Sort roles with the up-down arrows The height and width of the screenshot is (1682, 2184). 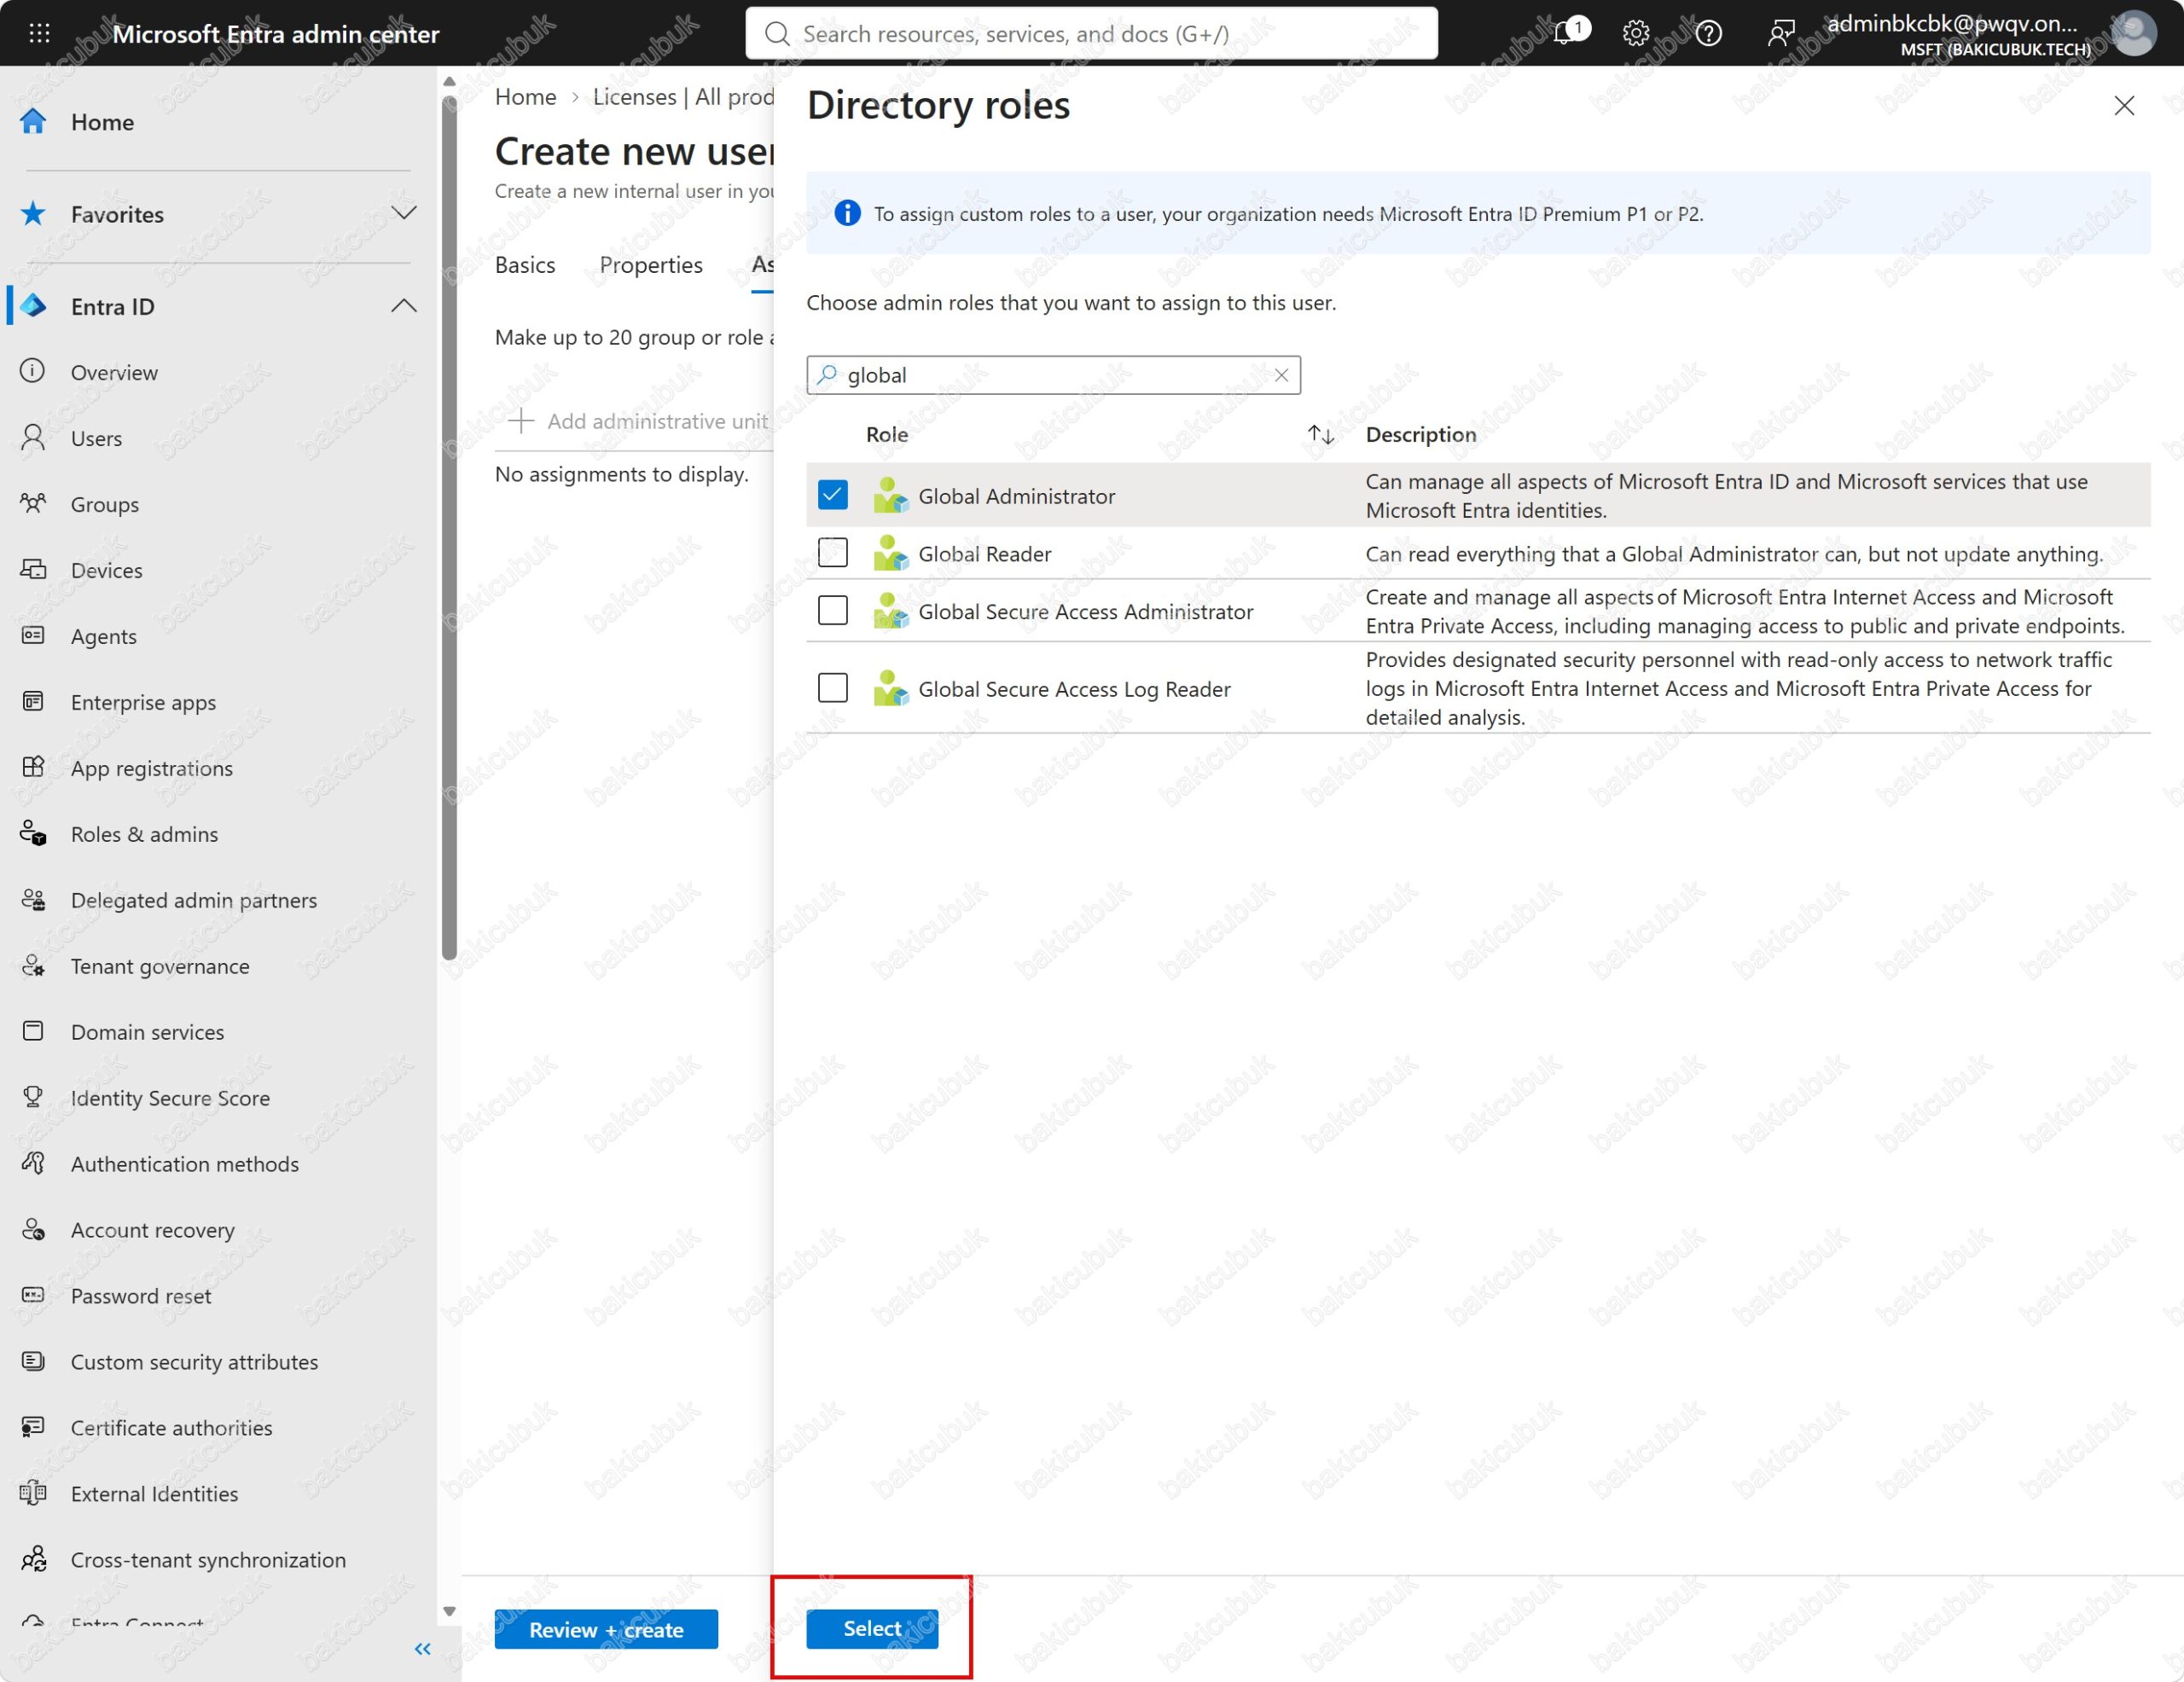1321,434
